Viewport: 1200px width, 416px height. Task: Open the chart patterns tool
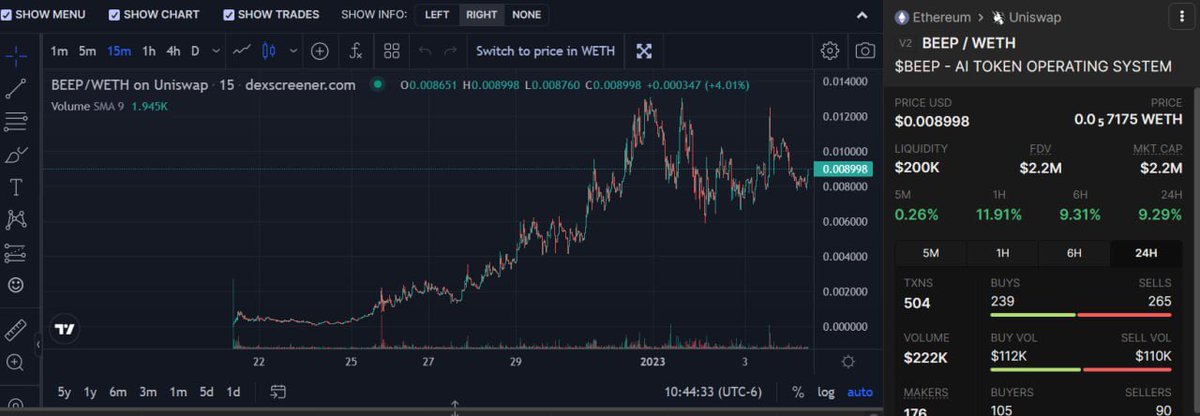tap(16, 219)
